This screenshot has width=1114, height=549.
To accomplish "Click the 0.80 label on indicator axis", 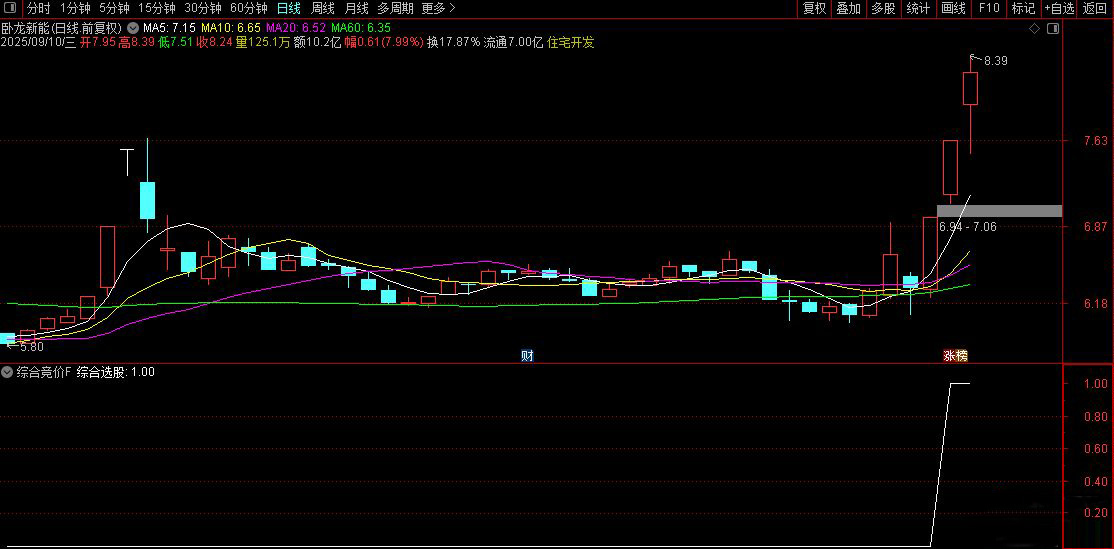I will point(1097,416).
